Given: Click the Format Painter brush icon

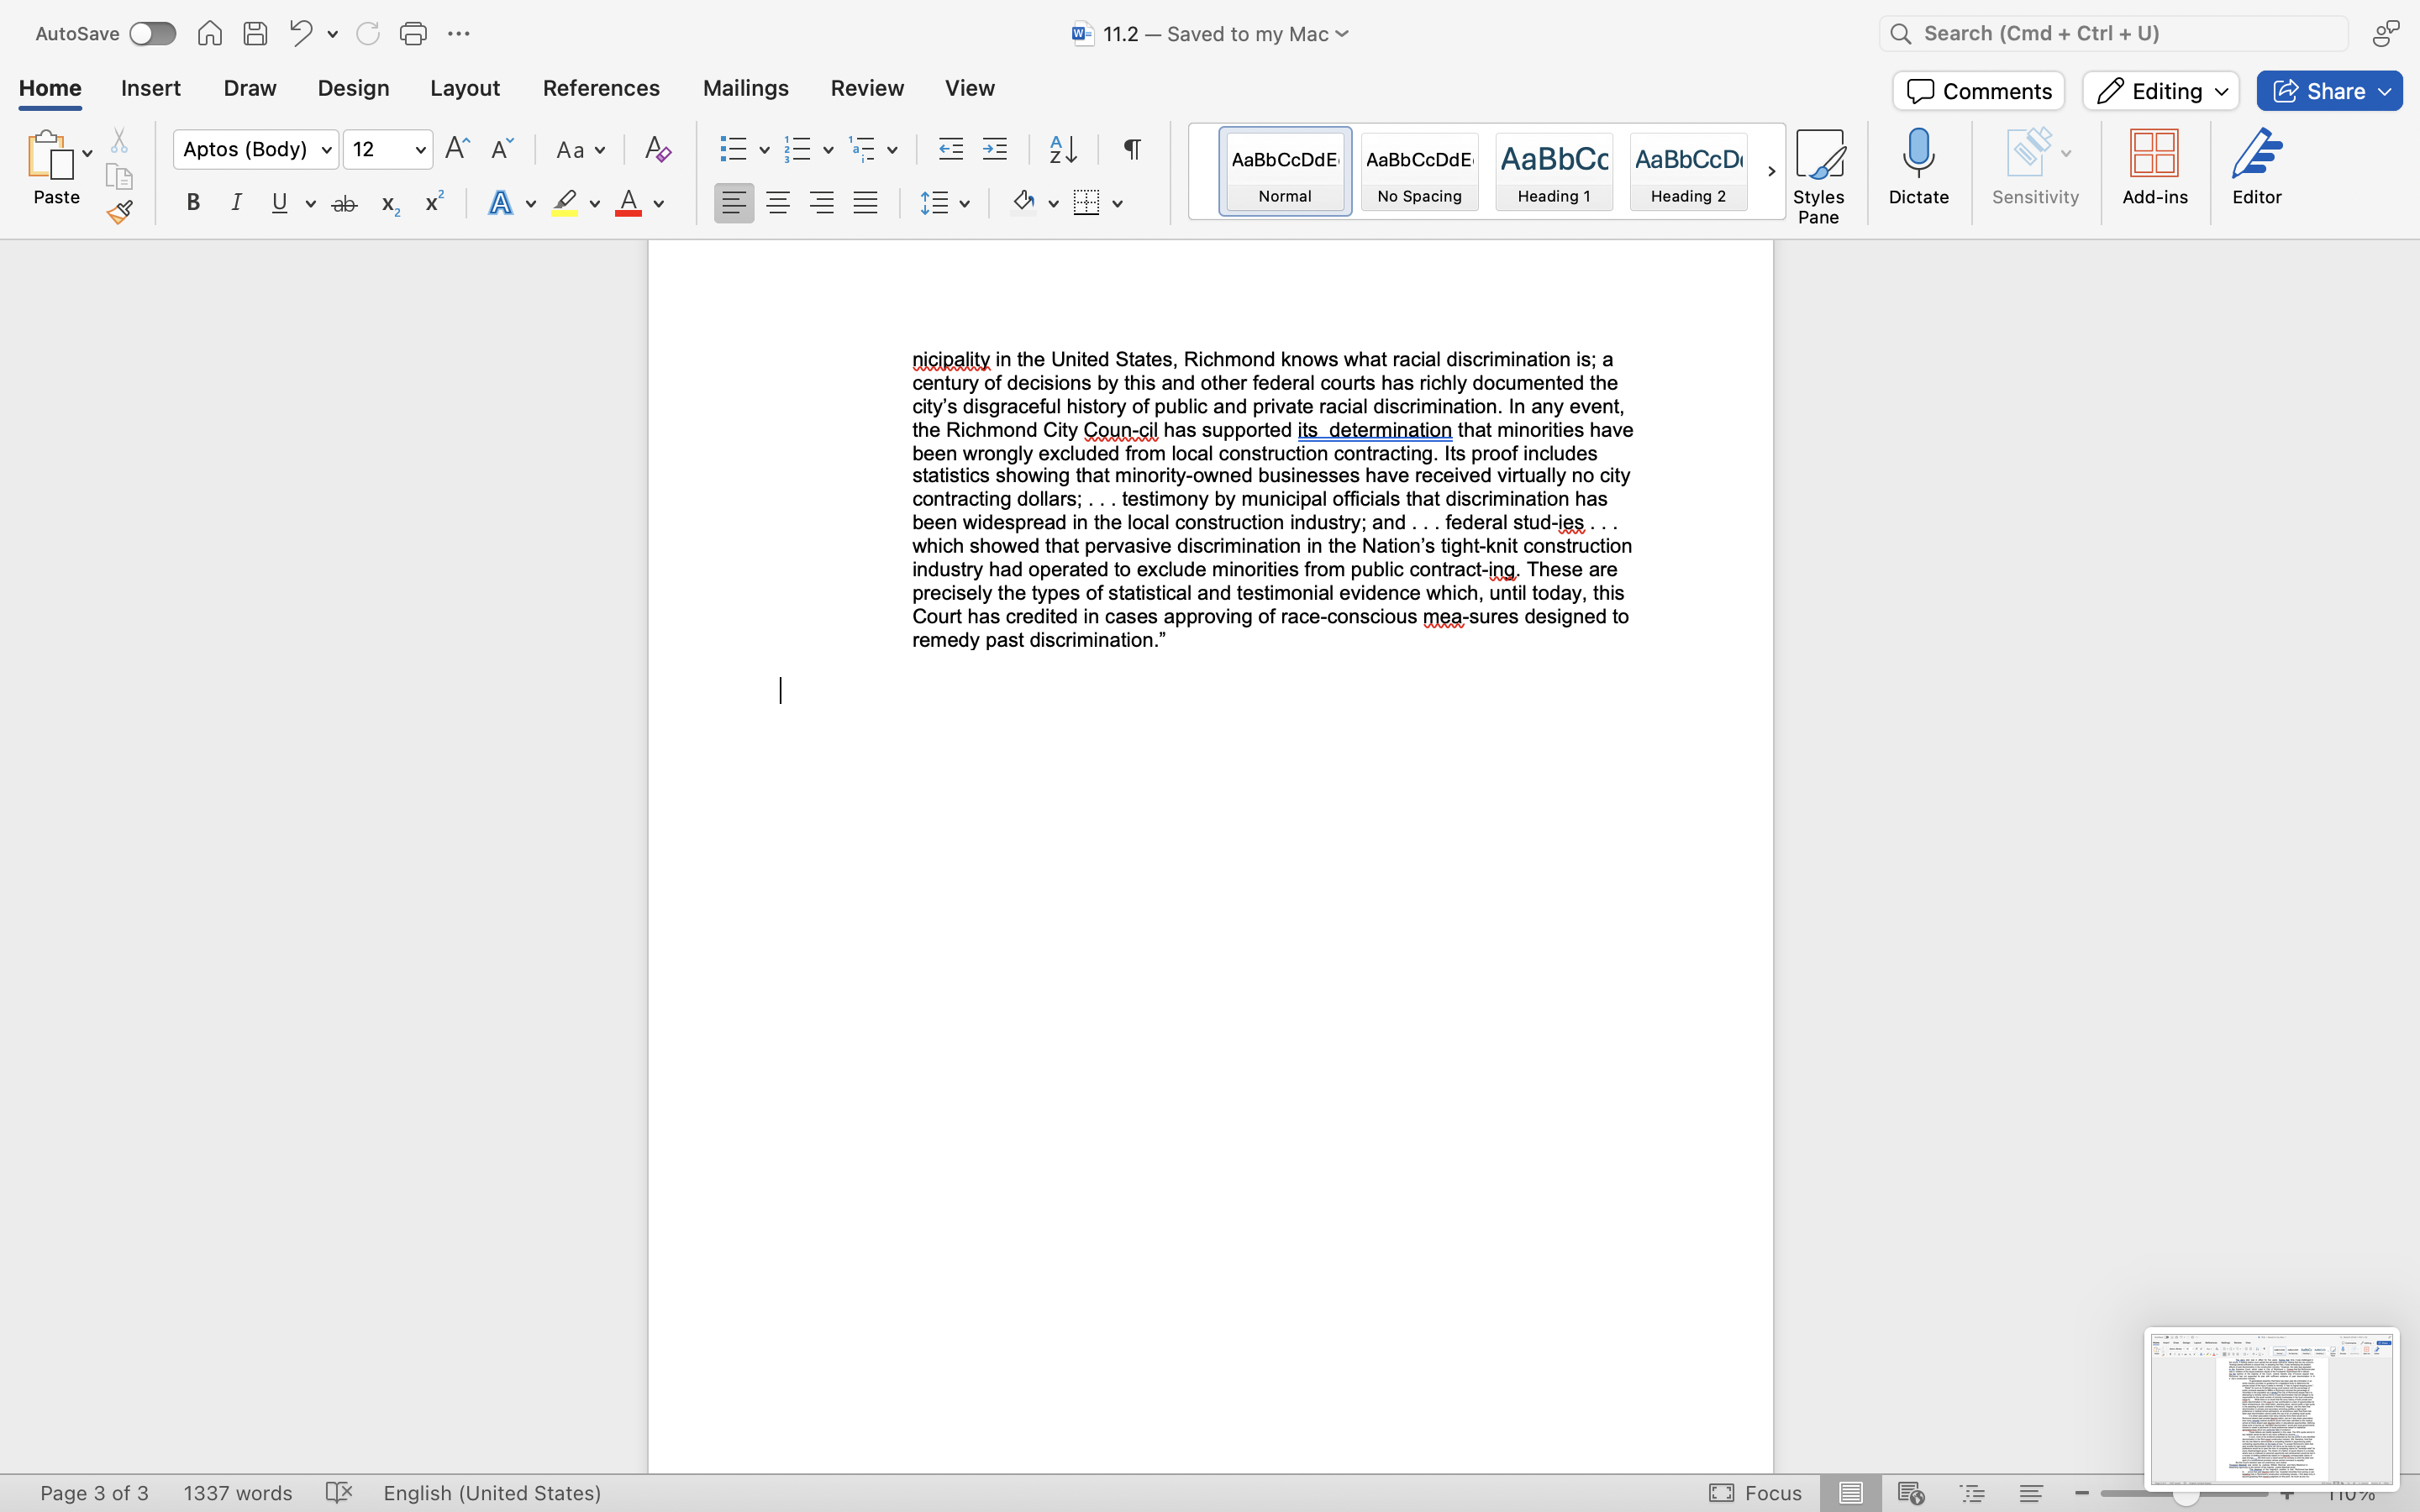Looking at the screenshot, I should pyautogui.click(x=120, y=211).
